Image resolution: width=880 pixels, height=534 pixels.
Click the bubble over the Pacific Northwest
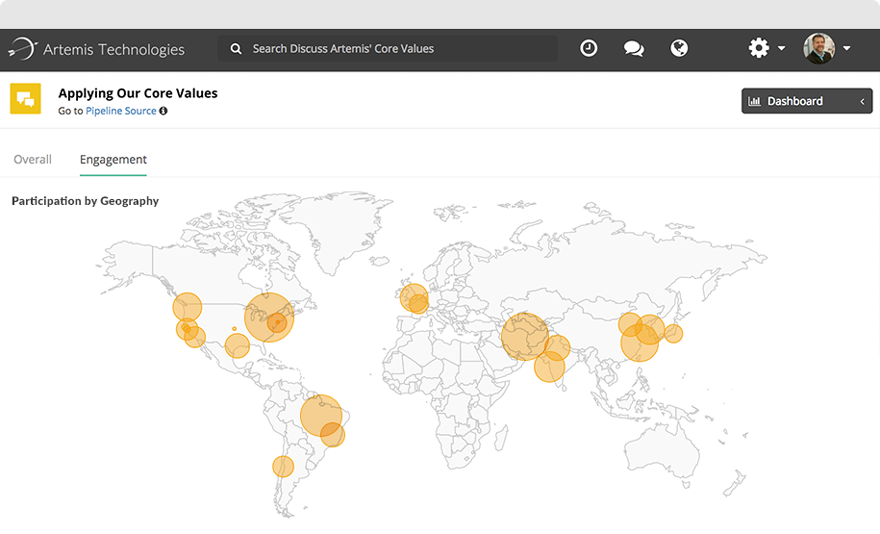coord(187,307)
